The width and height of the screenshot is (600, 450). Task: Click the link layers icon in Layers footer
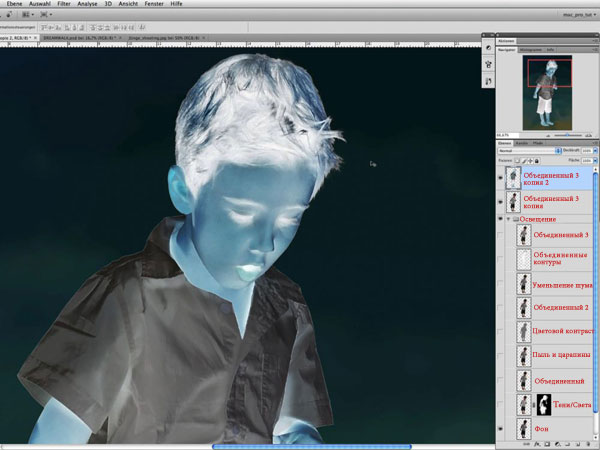pyautogui.click(x=527, y=444)
